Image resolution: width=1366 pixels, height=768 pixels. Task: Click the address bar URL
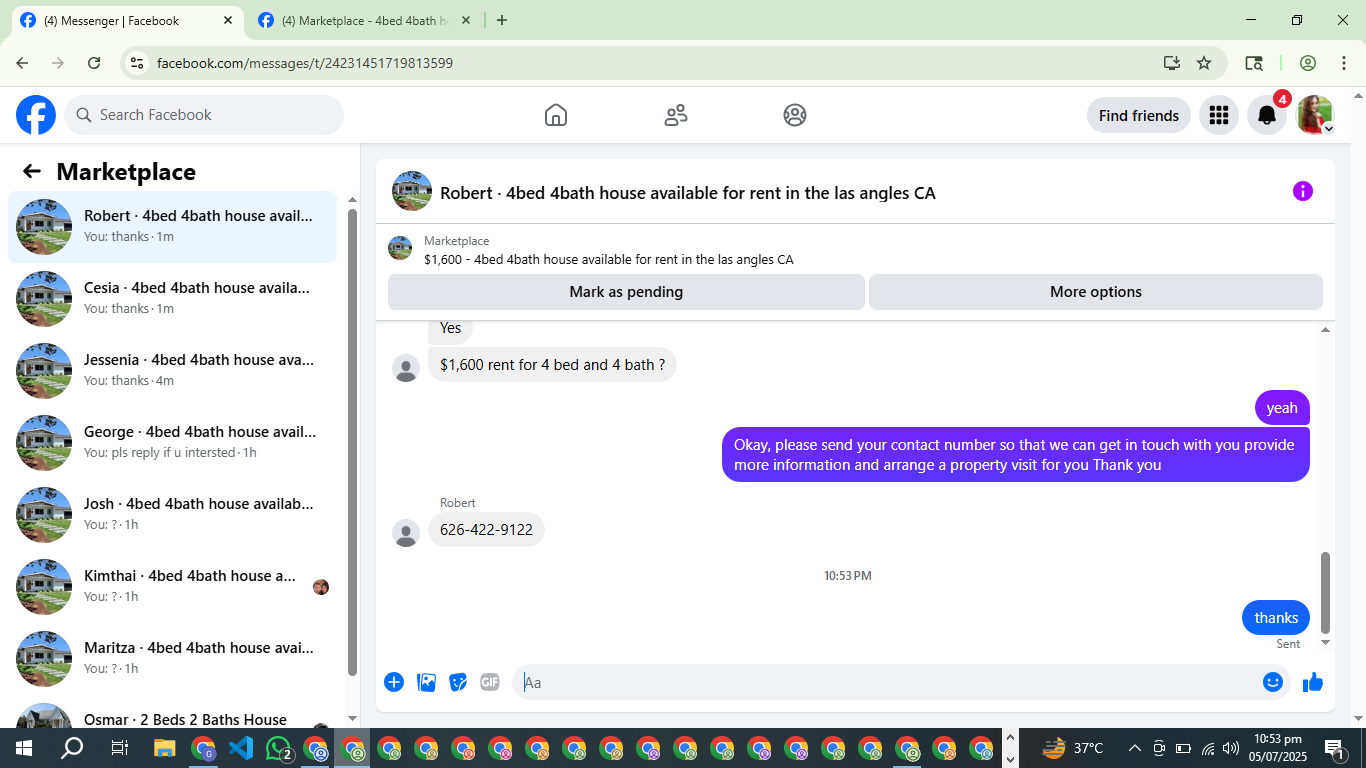point(305,63)
